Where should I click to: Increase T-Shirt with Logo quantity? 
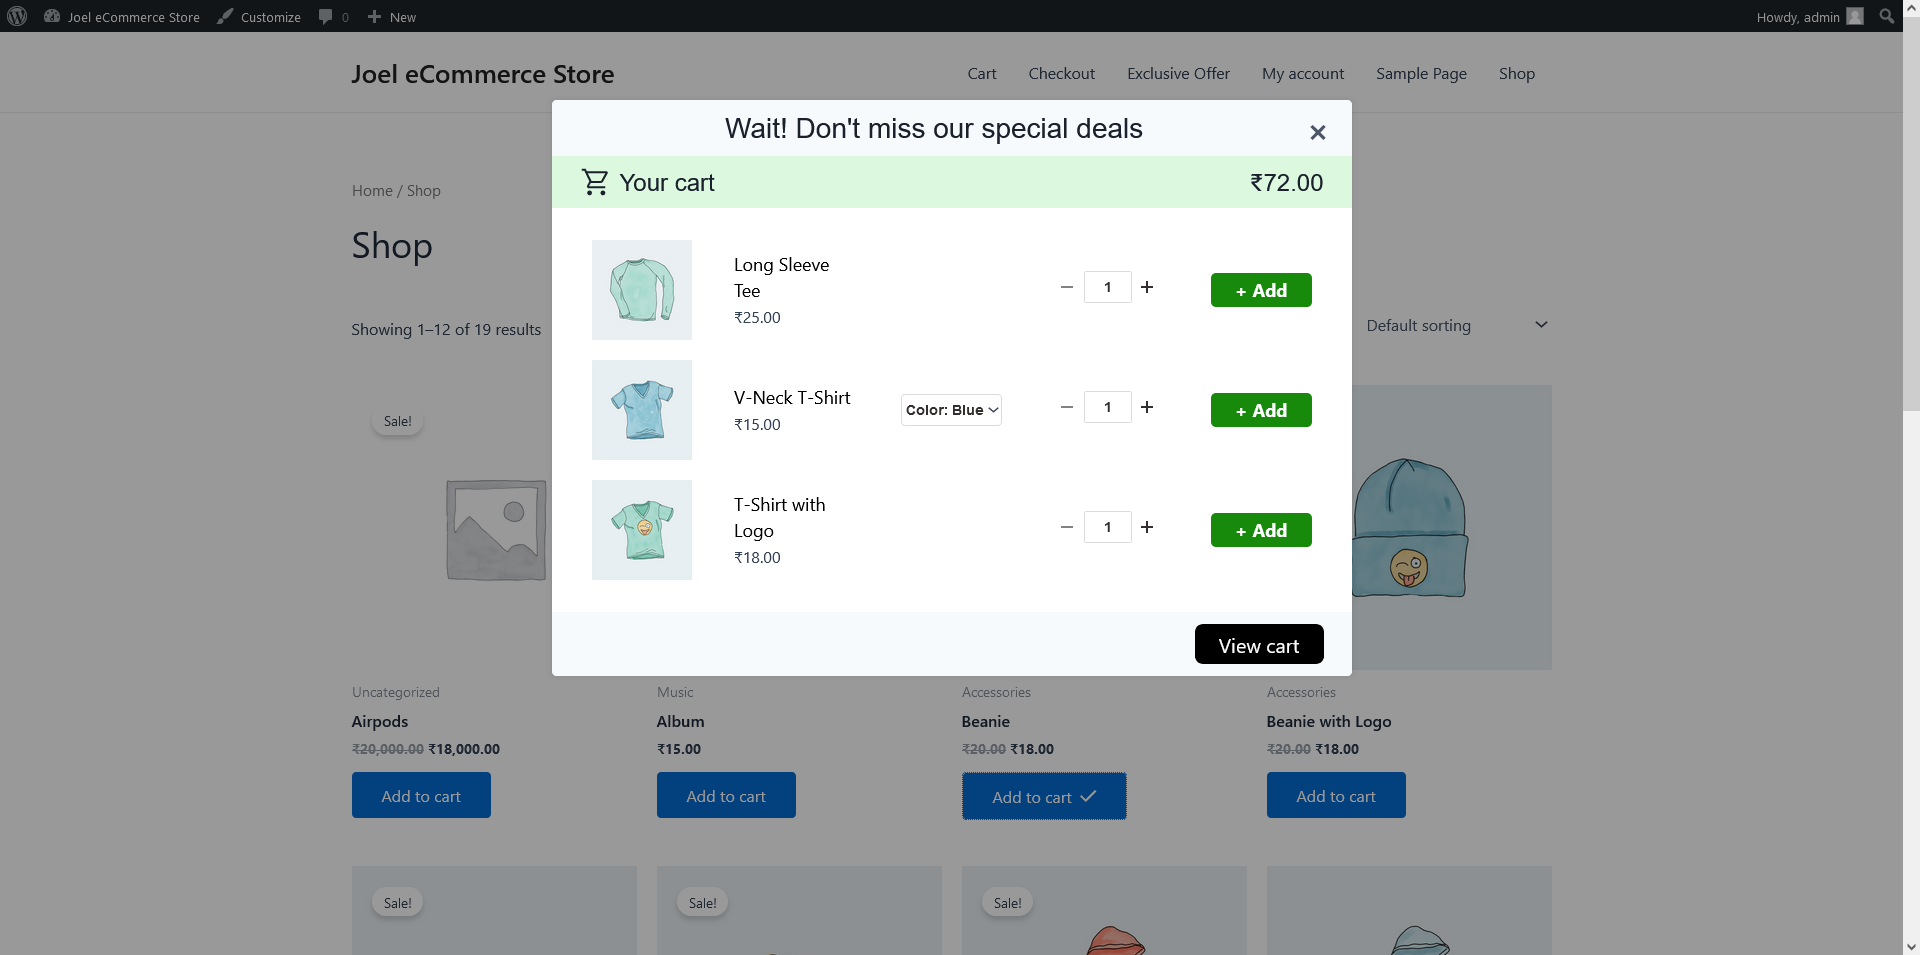1147,527
